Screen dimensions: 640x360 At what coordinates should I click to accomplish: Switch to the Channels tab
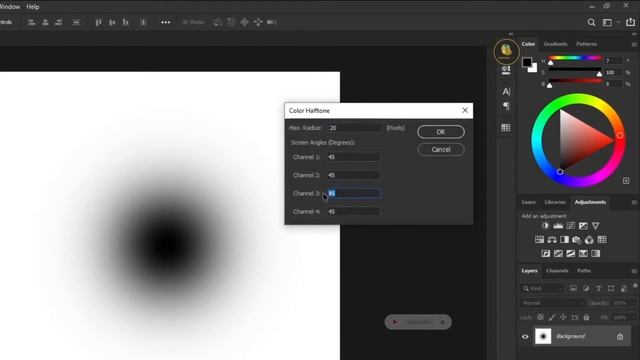[557, 271]
